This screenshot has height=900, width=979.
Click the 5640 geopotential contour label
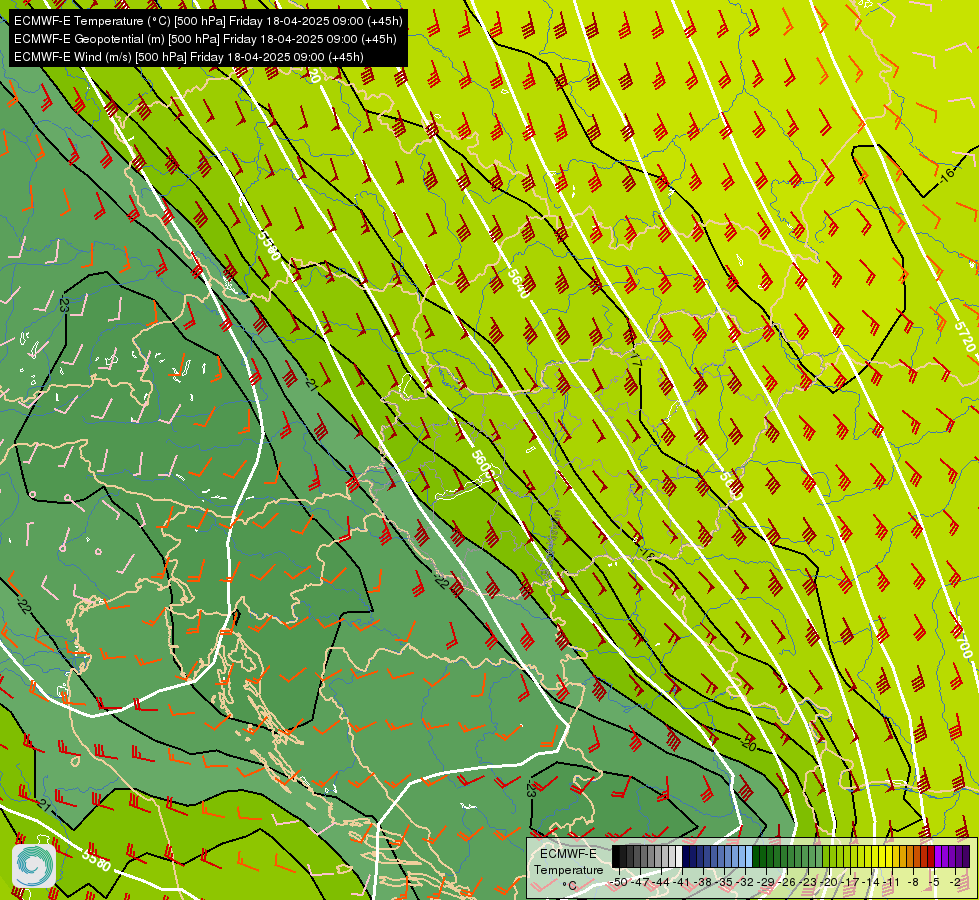(518, 284)
